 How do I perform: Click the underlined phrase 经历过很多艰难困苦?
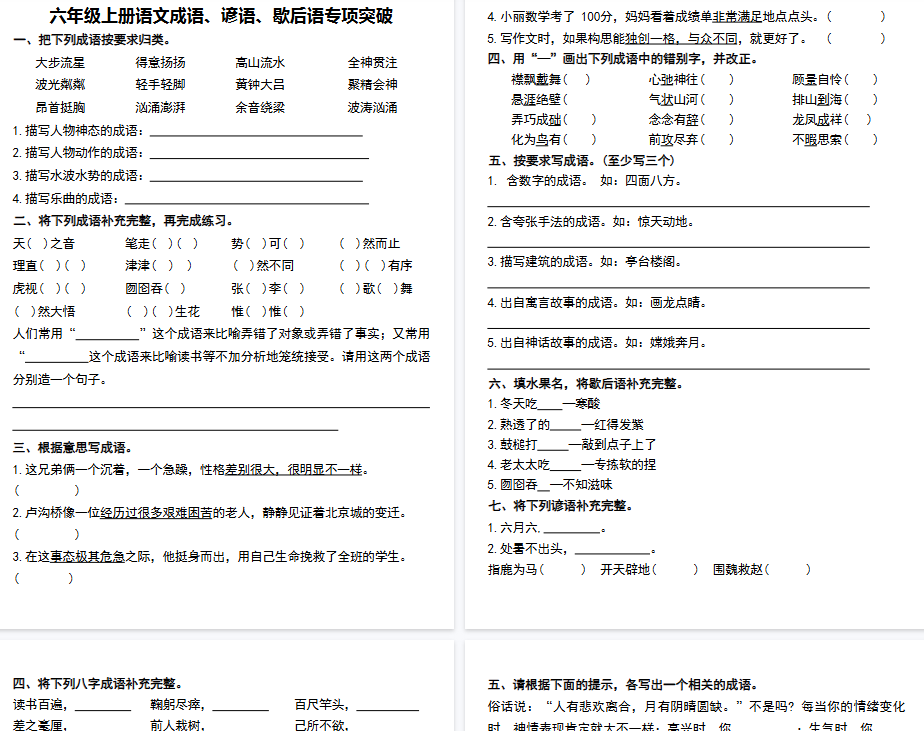pyautogui.click(x=156, y=513)
